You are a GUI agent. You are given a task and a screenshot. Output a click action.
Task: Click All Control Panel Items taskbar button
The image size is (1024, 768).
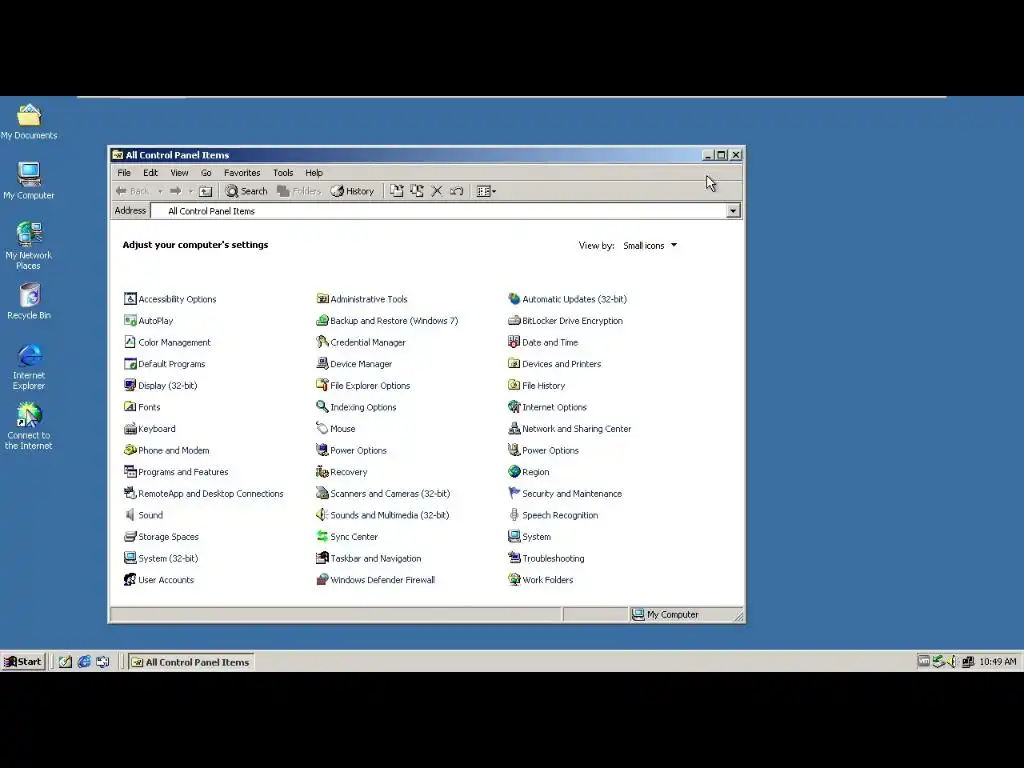191,662
